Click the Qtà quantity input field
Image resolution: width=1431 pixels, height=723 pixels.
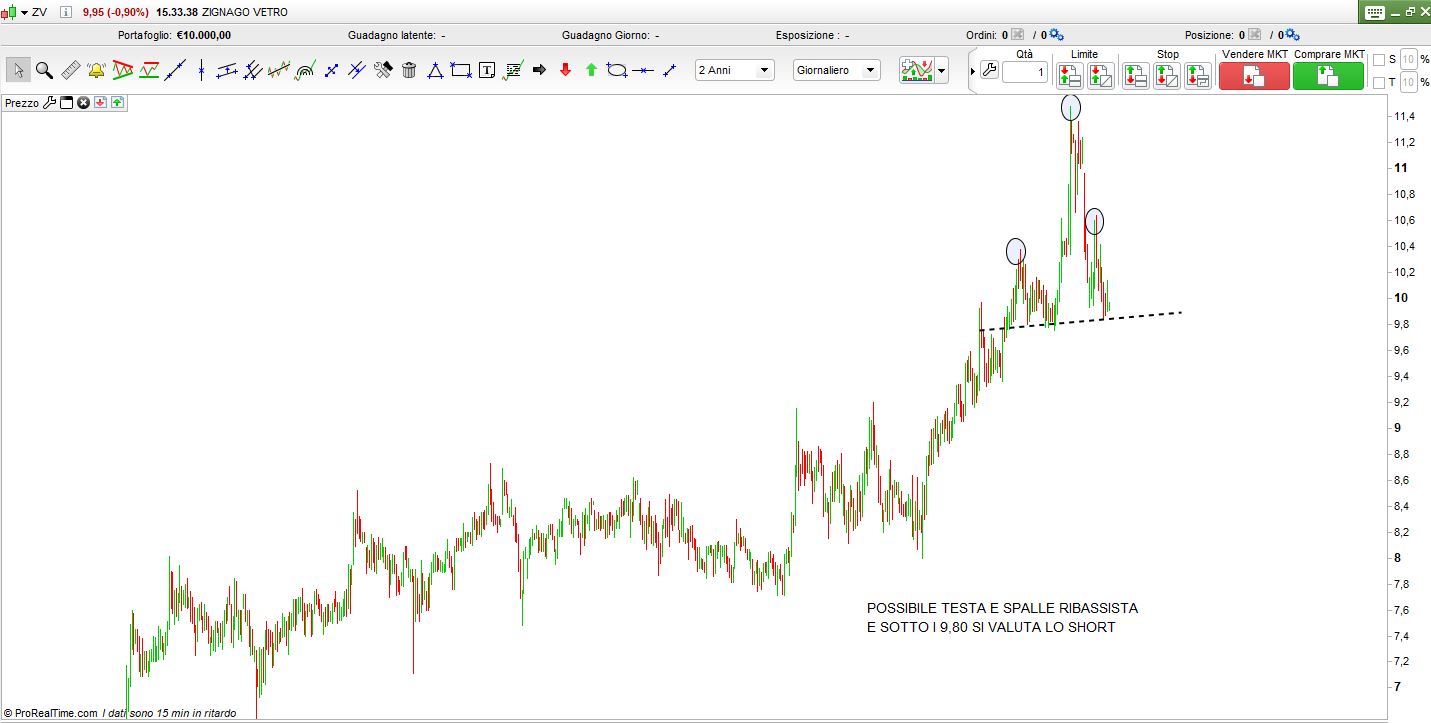(1024, 72)
